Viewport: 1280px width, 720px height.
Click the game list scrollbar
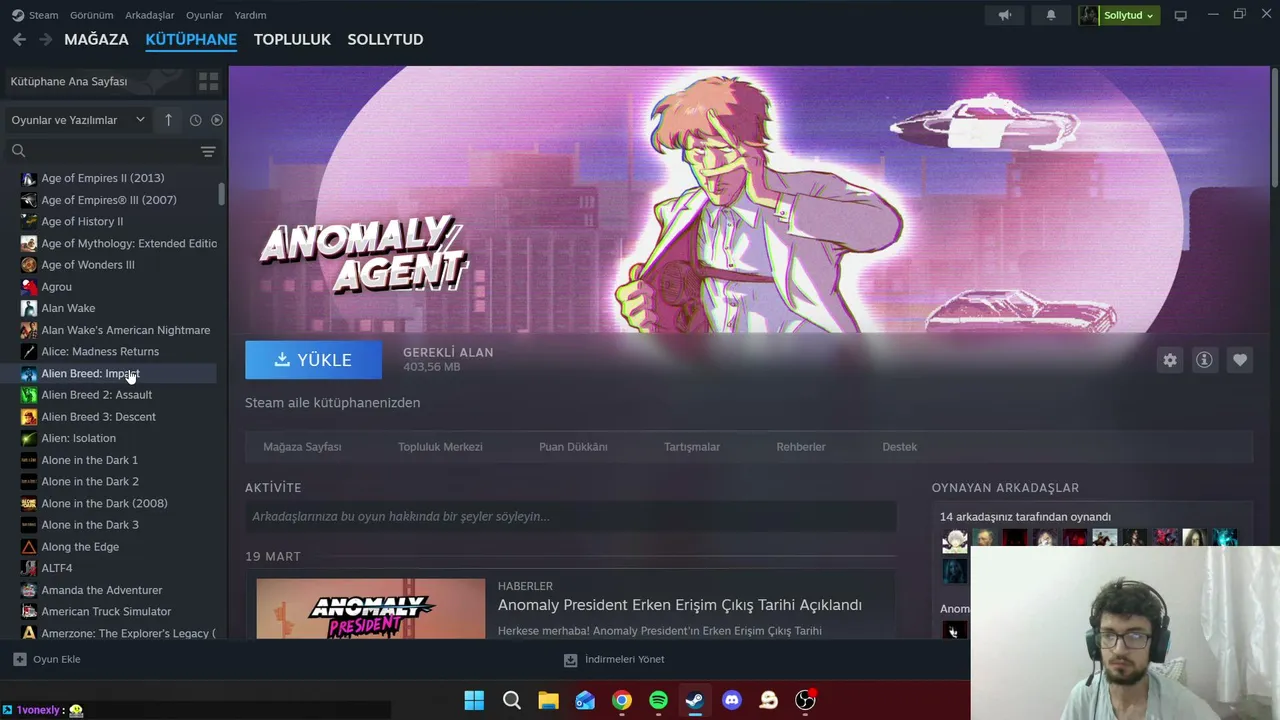[x=222, y=194]
